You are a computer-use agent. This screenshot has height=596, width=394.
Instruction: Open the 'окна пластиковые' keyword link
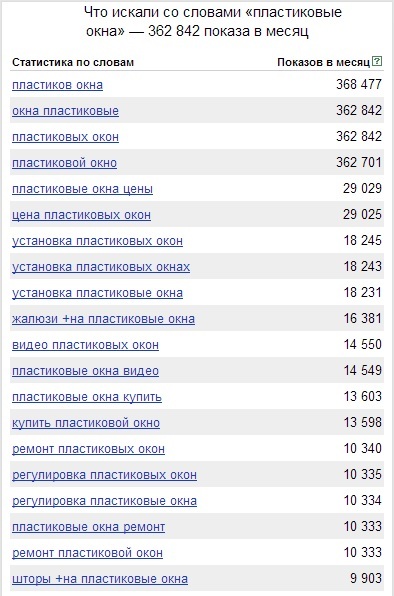[x=65, y=111]
